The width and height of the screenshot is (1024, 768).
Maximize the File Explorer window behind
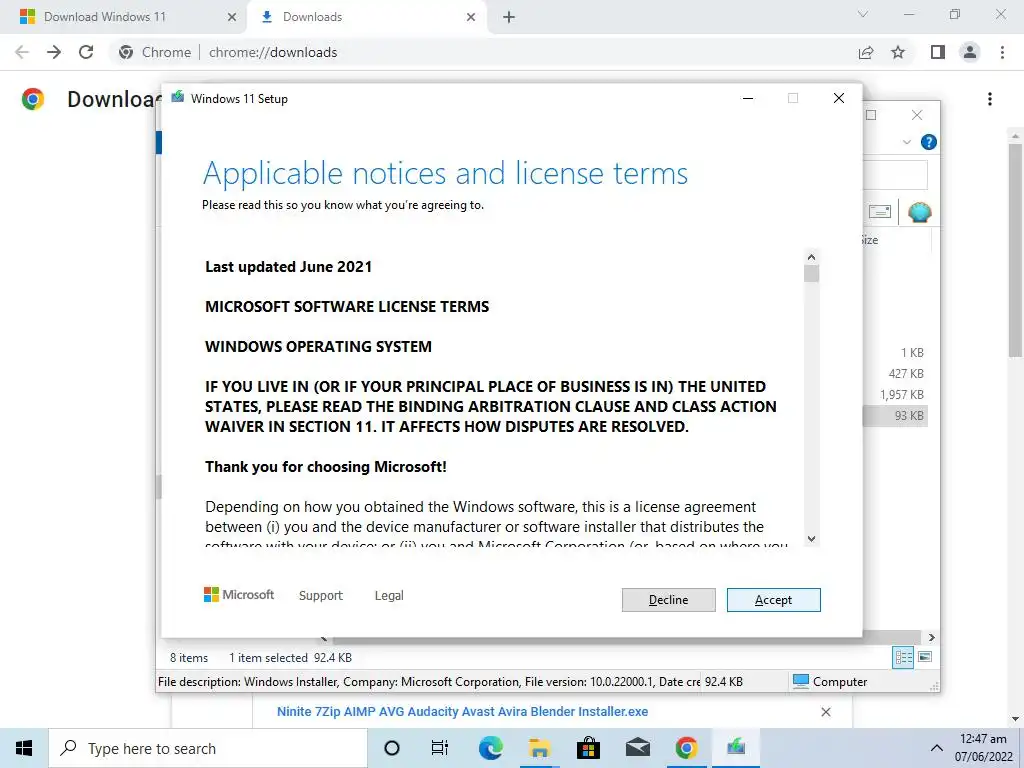coord(871,116)
